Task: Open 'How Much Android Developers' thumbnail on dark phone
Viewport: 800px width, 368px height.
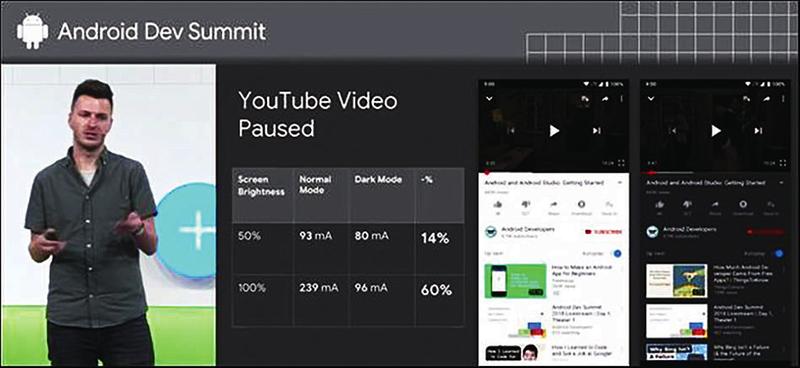Action: click(x=677, y=281)
